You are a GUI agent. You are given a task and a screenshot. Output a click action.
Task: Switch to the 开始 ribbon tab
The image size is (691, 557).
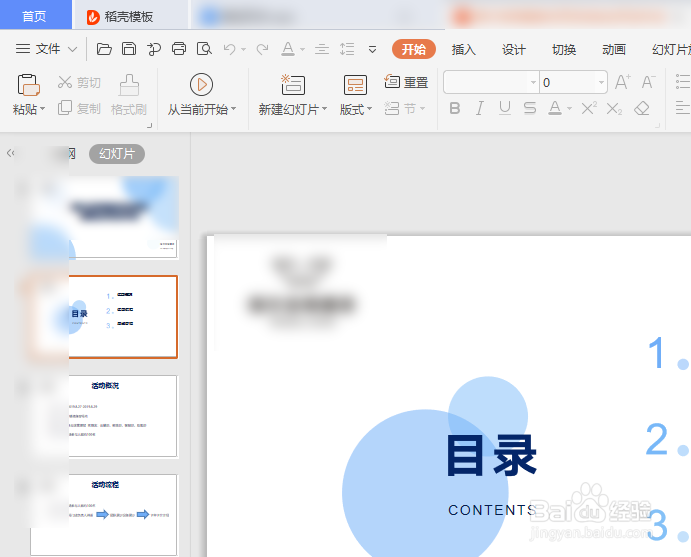click(414, 49)
